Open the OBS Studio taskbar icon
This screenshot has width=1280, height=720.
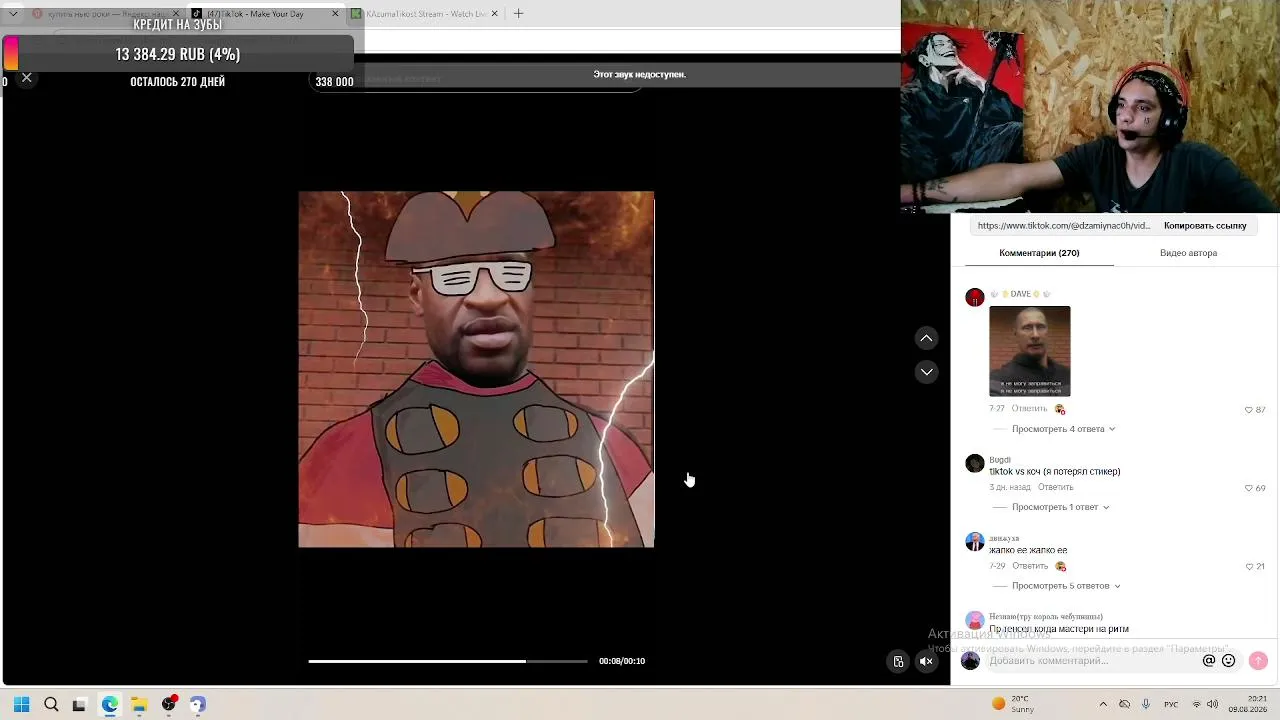(x=169, y=704)
